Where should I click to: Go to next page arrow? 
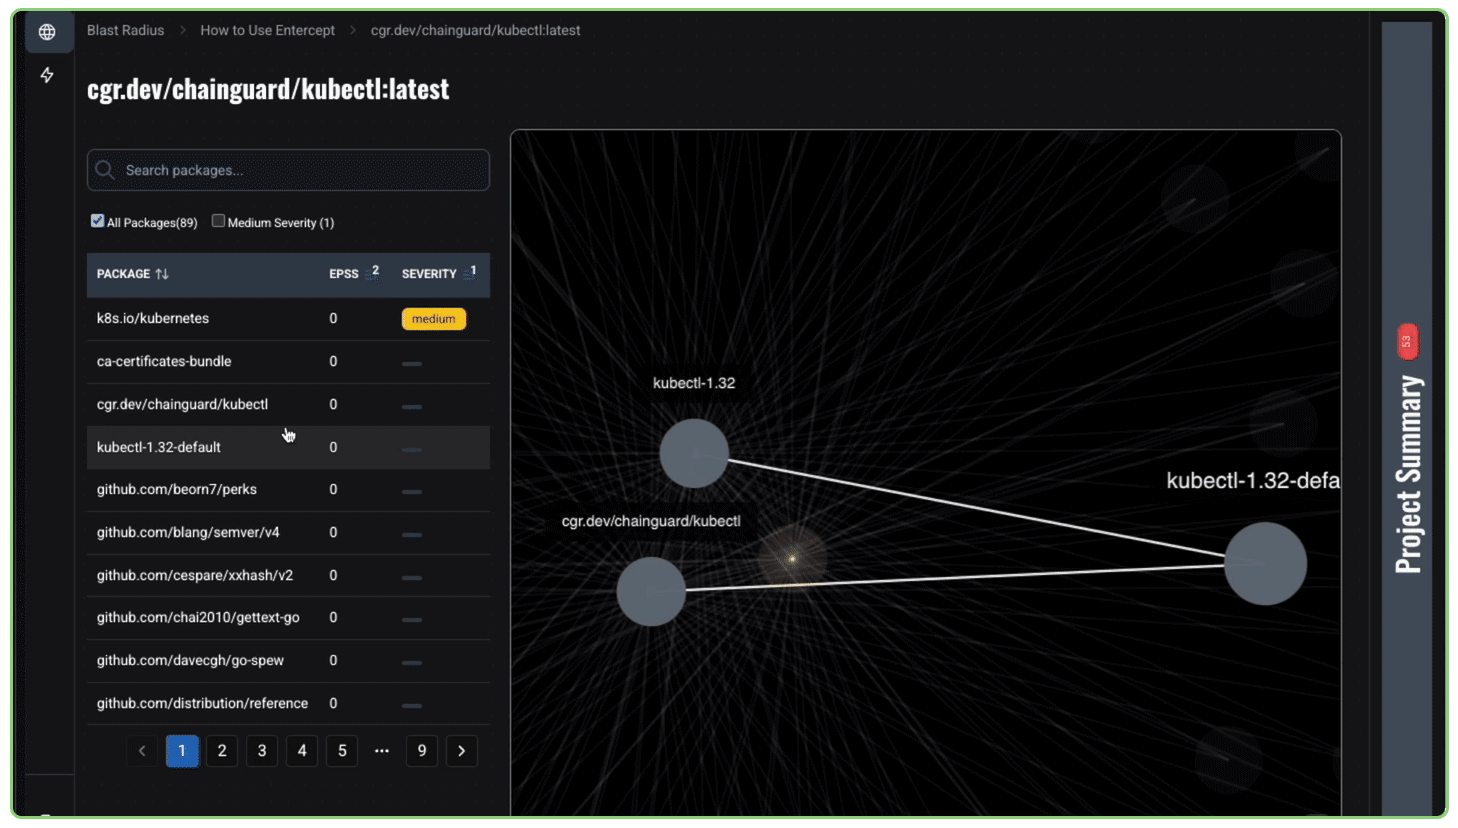462,751
